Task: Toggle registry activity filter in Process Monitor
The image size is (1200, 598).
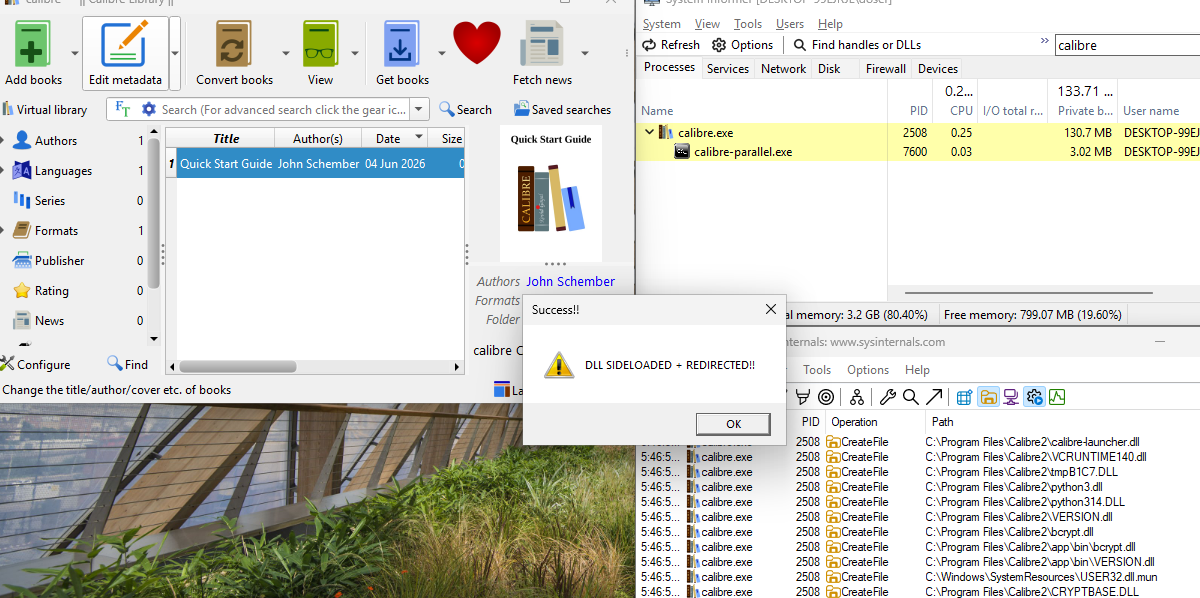Action: pyautogui.click(x=964, y=397)
